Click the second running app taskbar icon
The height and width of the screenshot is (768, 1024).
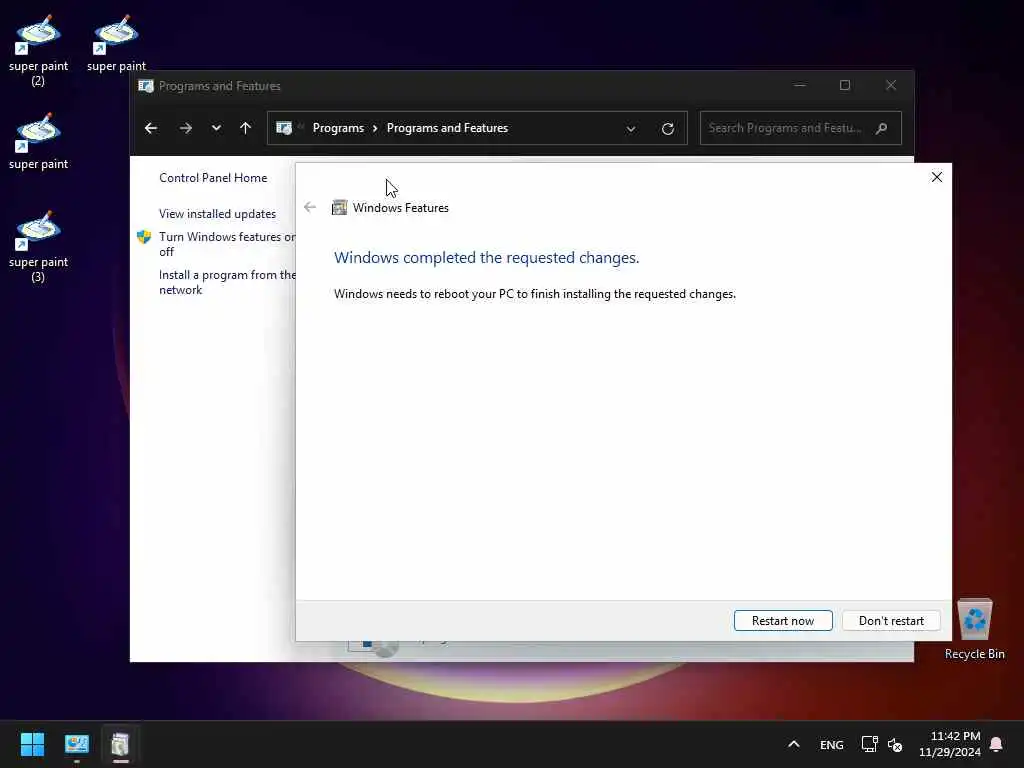click(x=120, y=744)
